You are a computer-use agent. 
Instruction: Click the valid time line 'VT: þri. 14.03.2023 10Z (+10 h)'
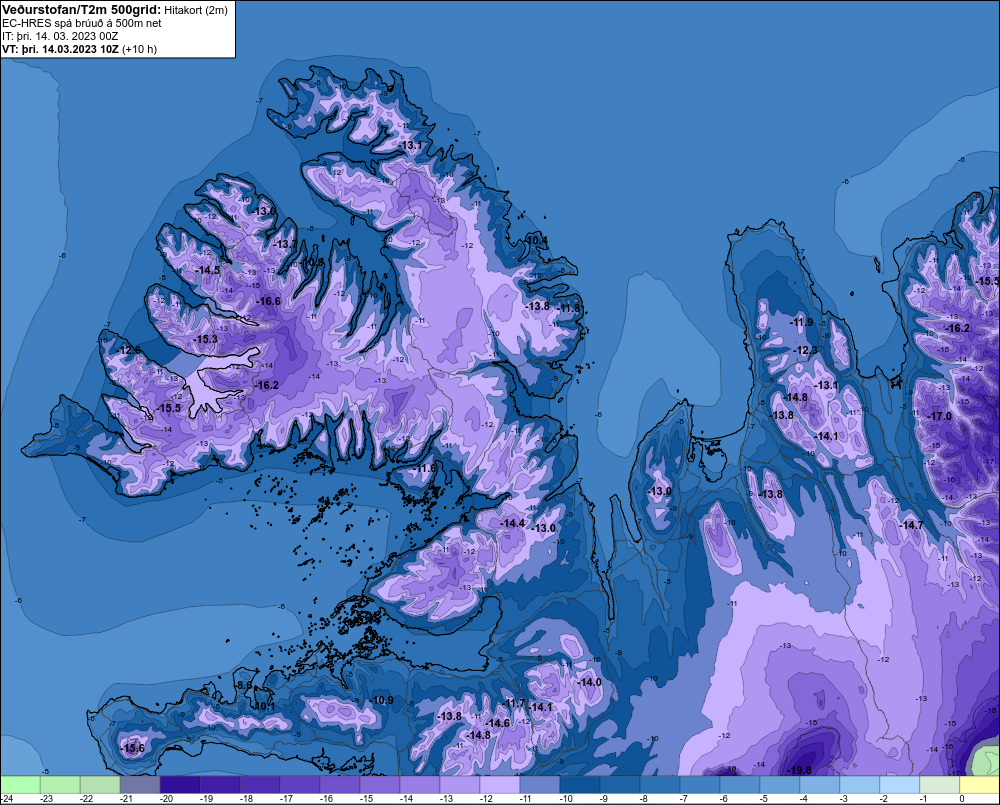79,49
